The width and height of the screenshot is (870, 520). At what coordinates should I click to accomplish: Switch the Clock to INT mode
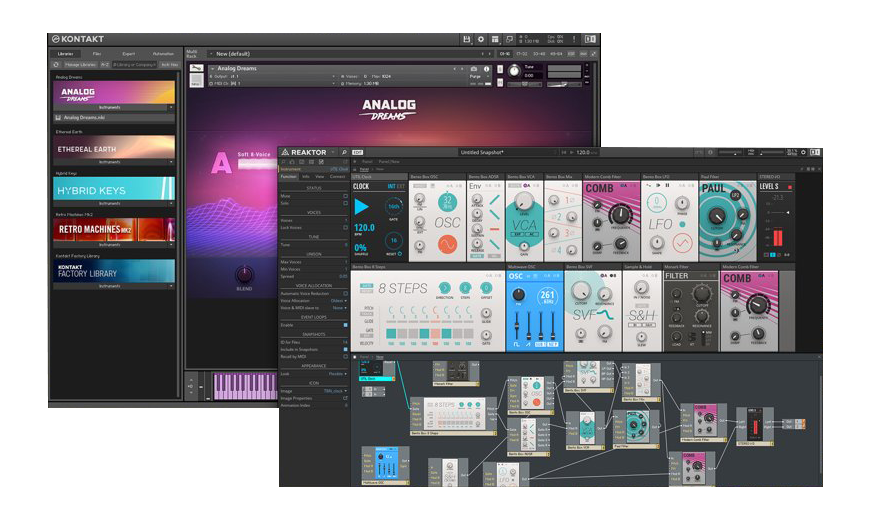391,186
